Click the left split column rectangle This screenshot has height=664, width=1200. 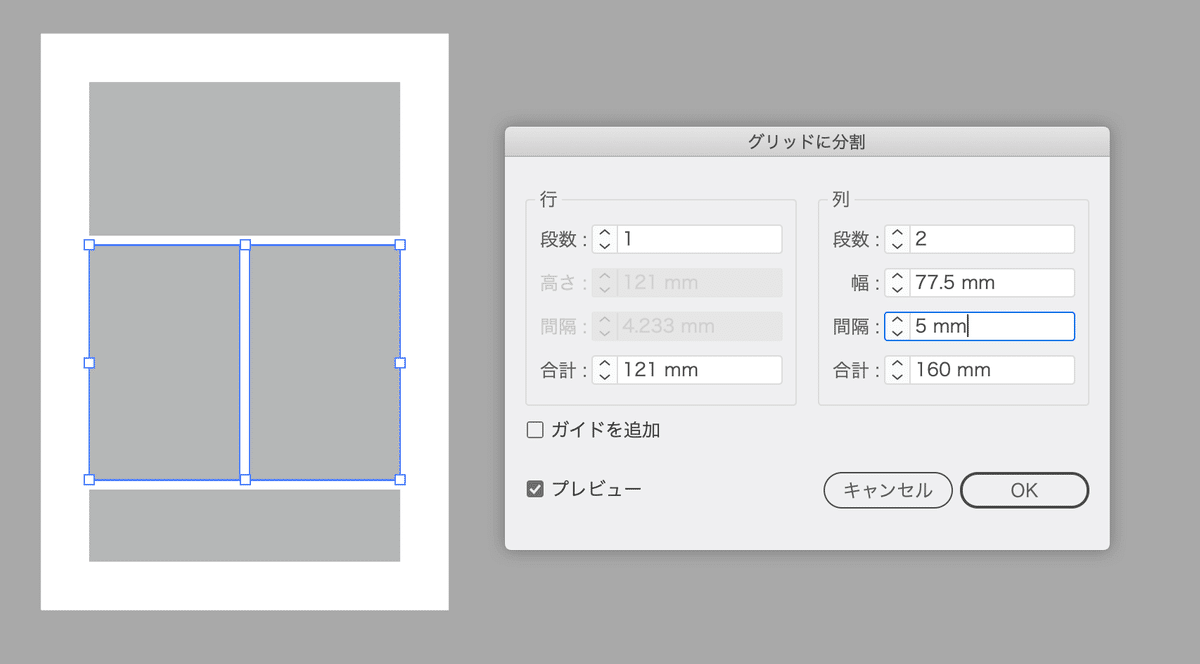tap(164, 362)
